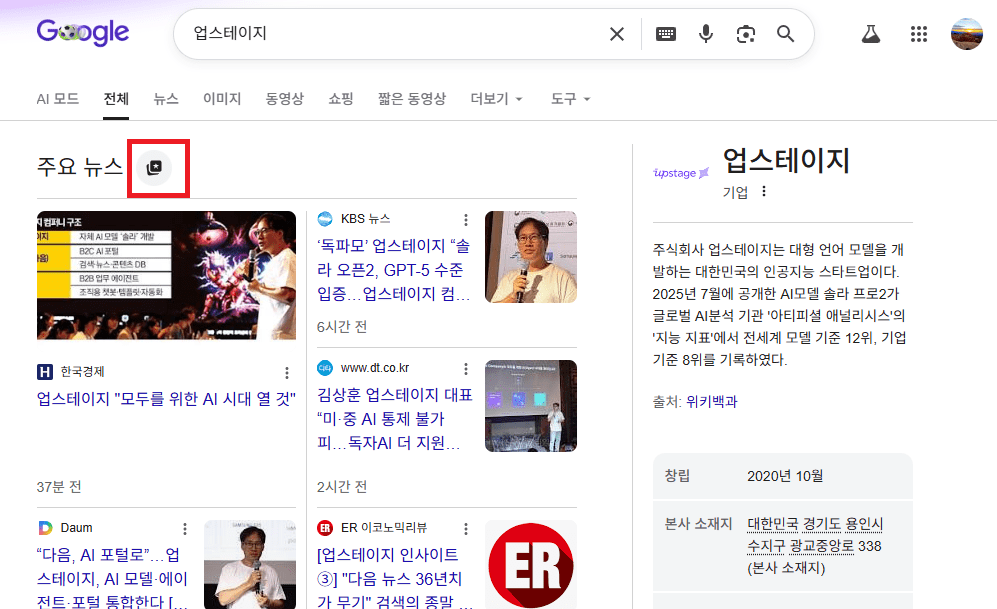Viewport: 997px width, 609px height.
Task: Switch to AI 모드 tab
Action: click(57, 99)
